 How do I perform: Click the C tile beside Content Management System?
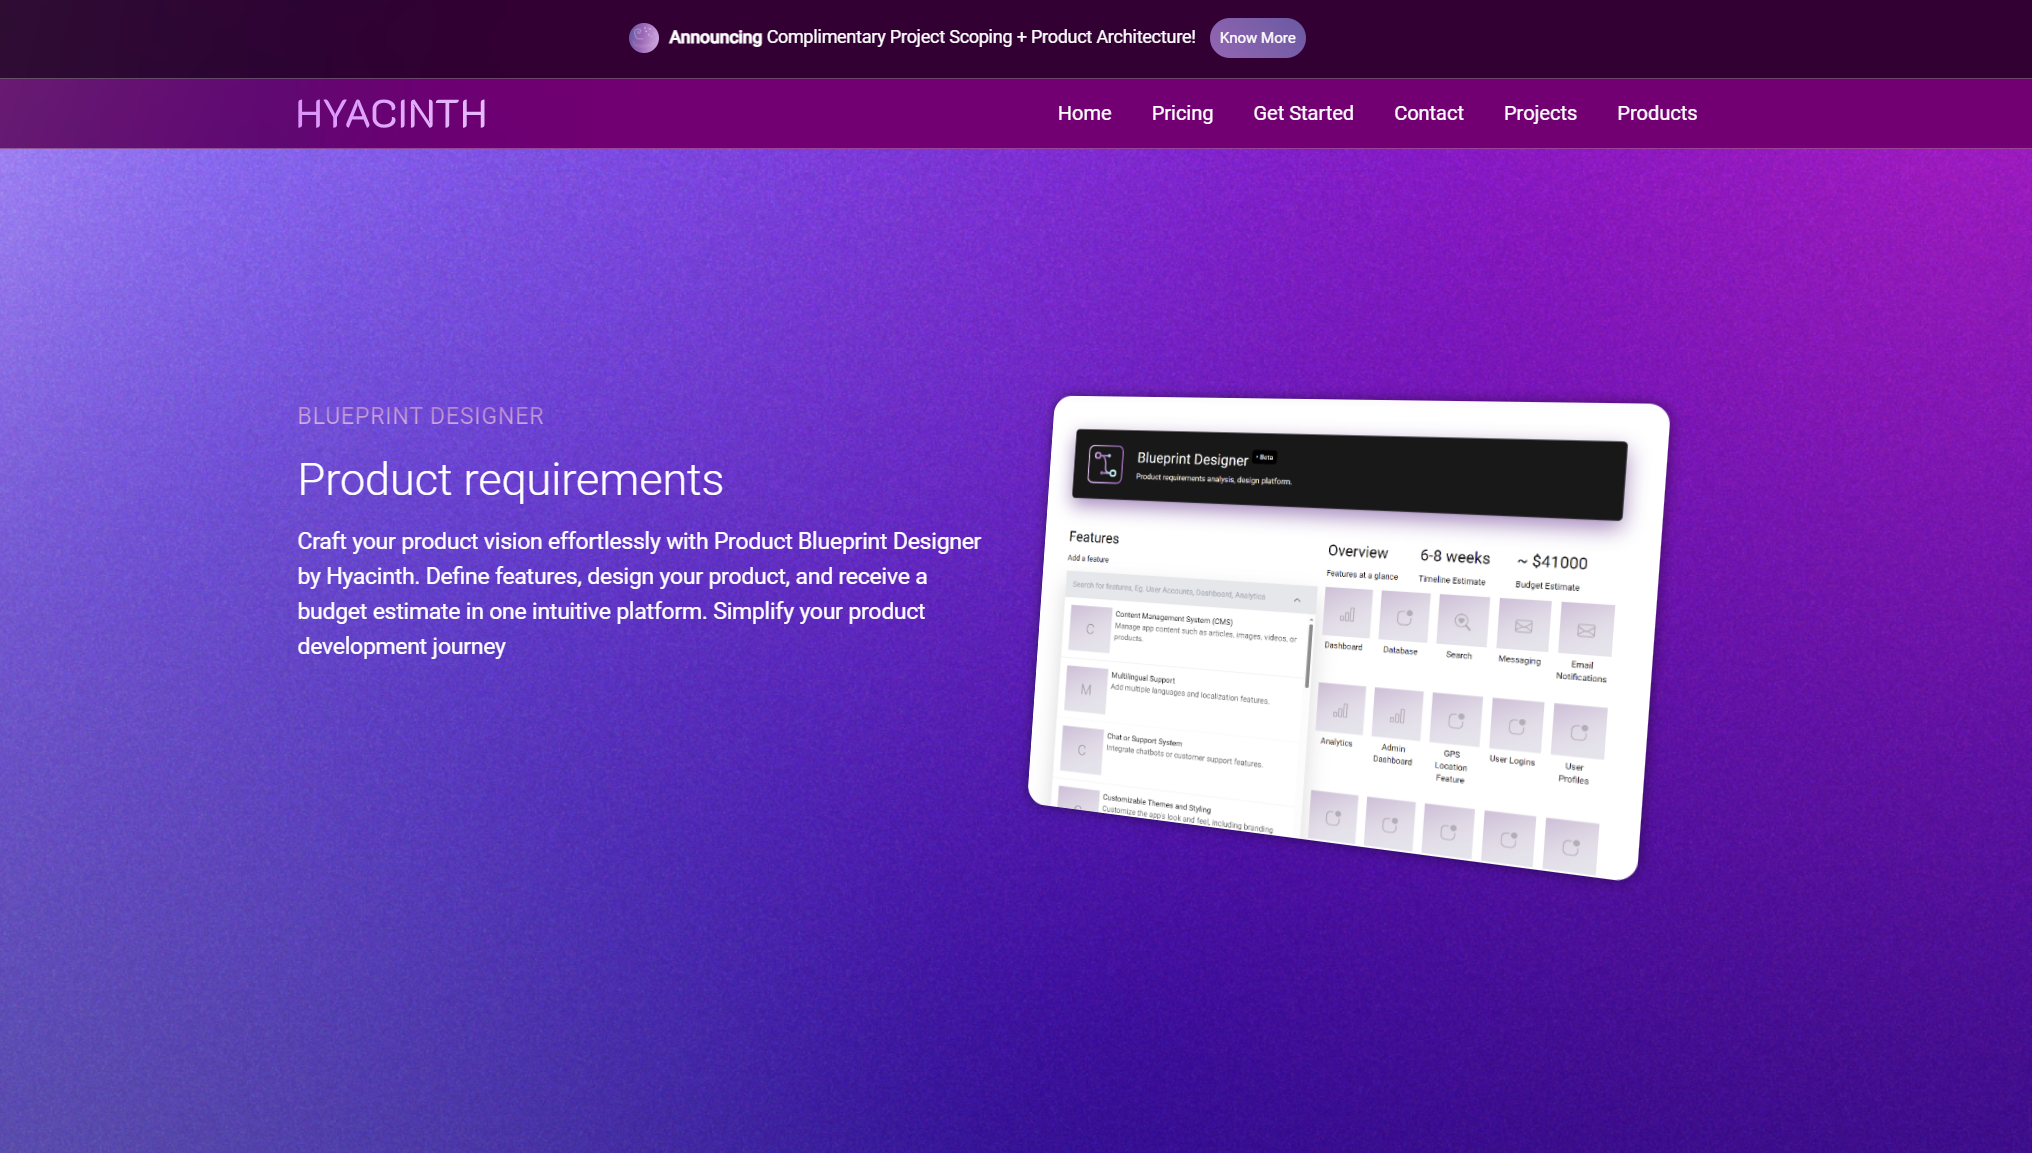coord(1090,629)
